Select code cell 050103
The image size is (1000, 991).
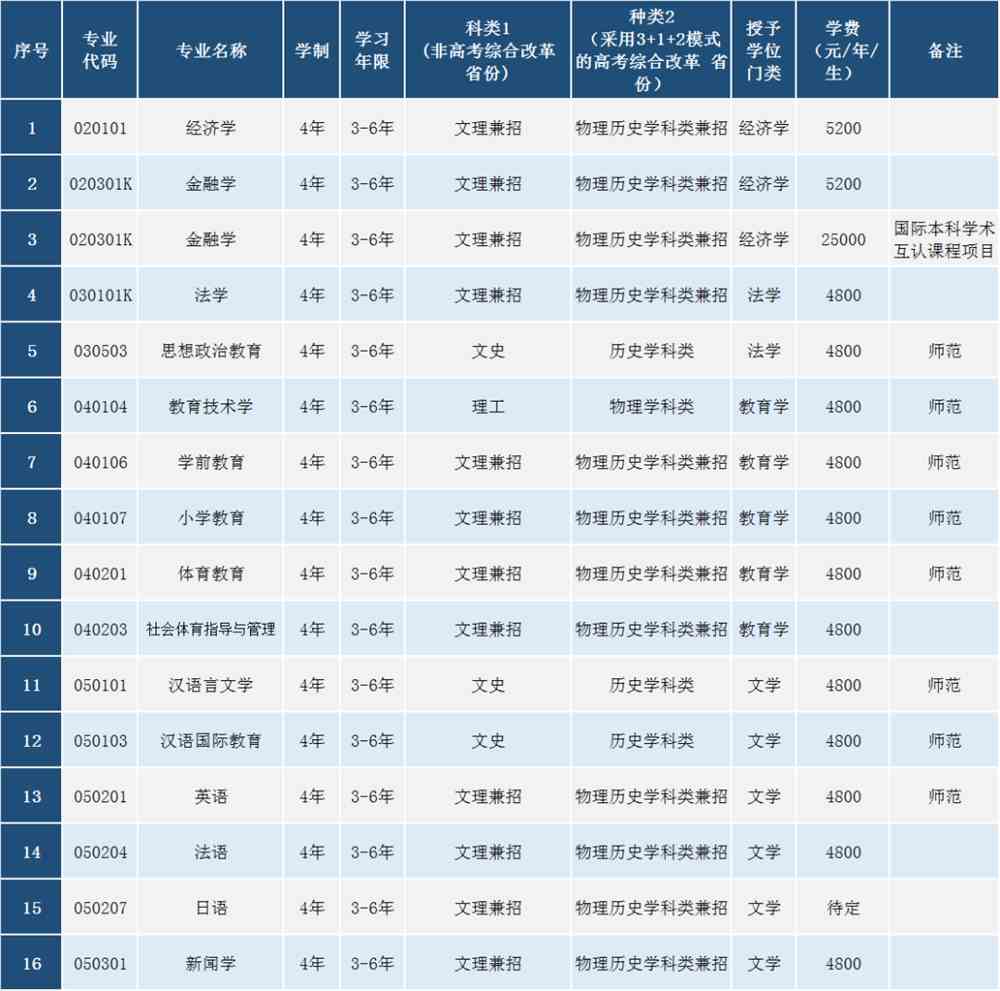coord(99,741)
